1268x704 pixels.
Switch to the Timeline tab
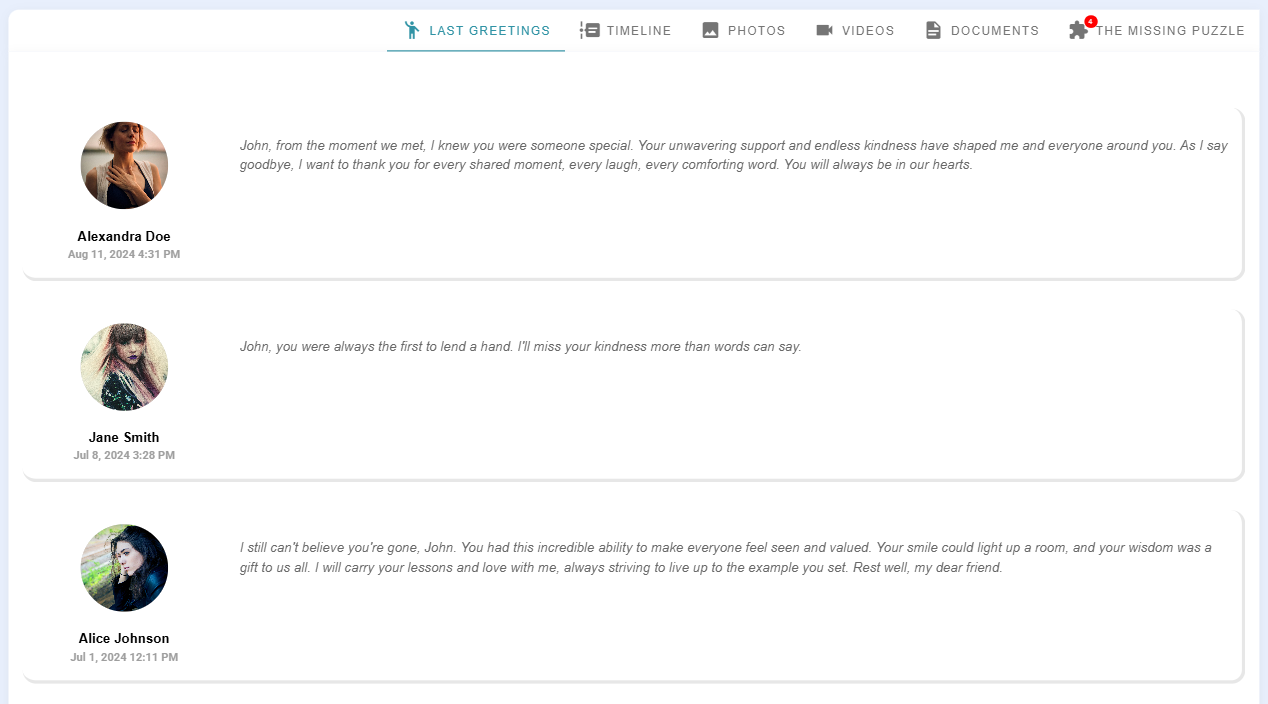point(626,30)
